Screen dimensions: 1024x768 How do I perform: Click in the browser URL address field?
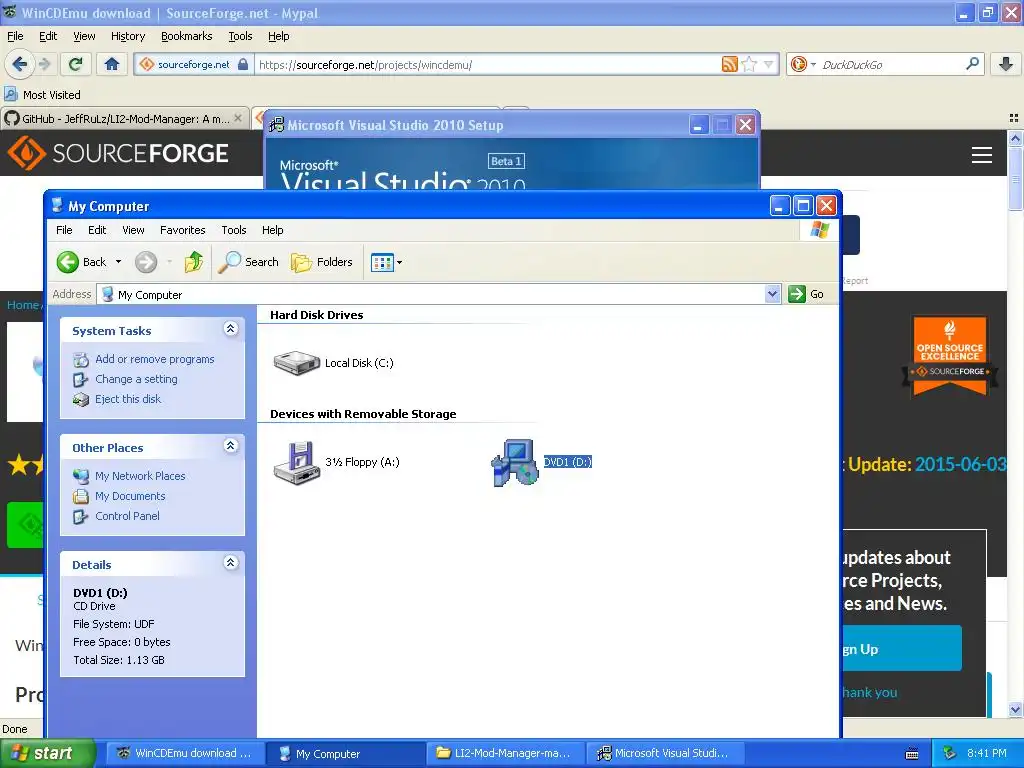(x=487, y=64)
